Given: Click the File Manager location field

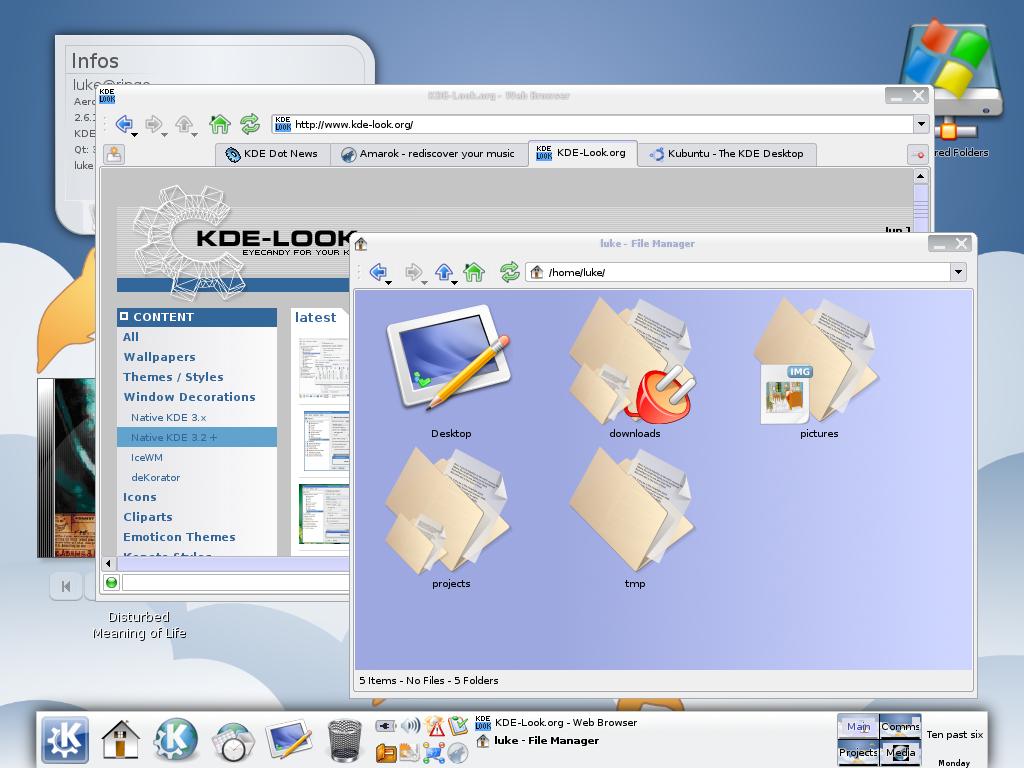Looking at the screenshot, I should 739,272.
